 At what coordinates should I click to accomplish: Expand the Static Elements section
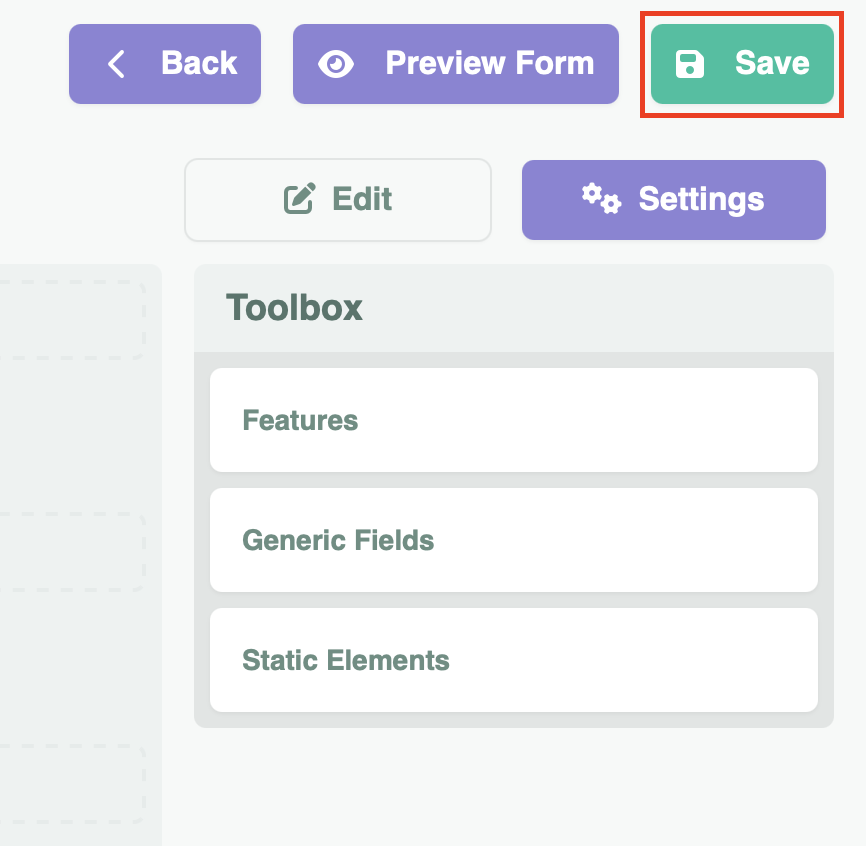point(513,660)
